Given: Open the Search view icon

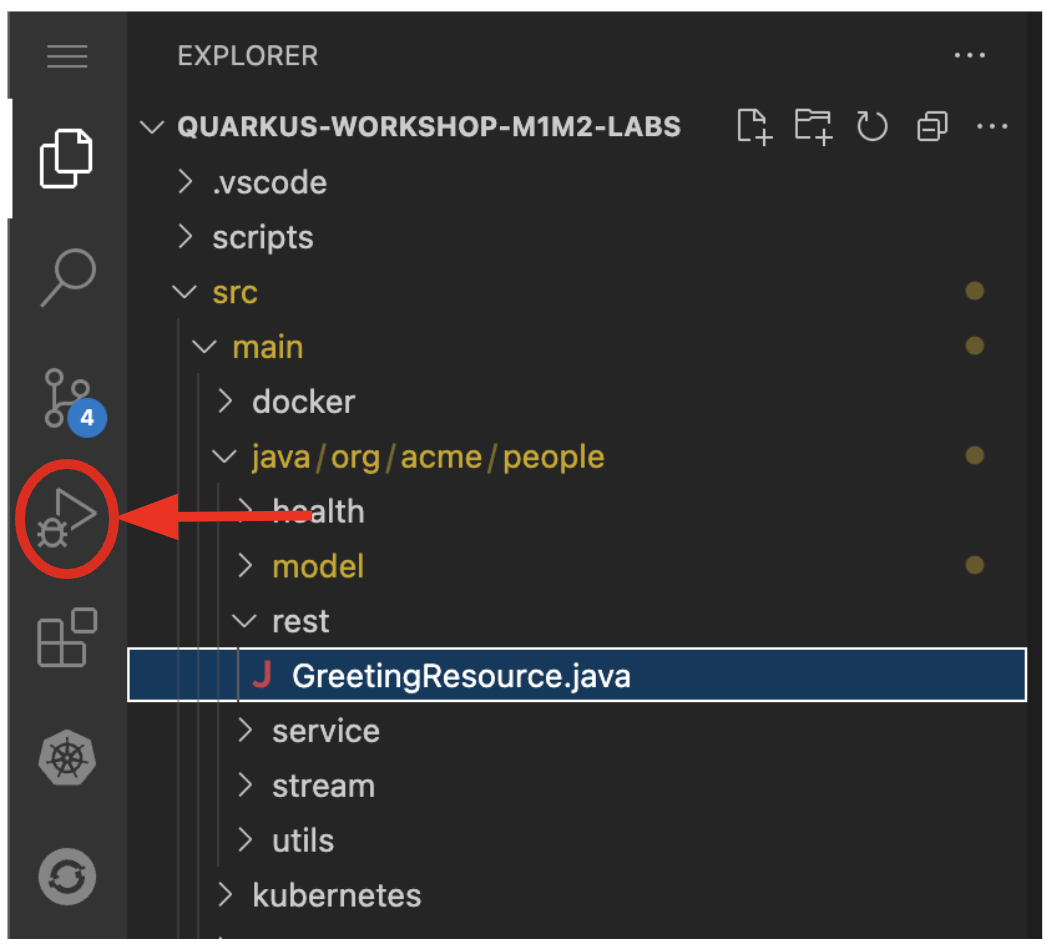Looking at the screenshot, I should (x=68, y=277).
